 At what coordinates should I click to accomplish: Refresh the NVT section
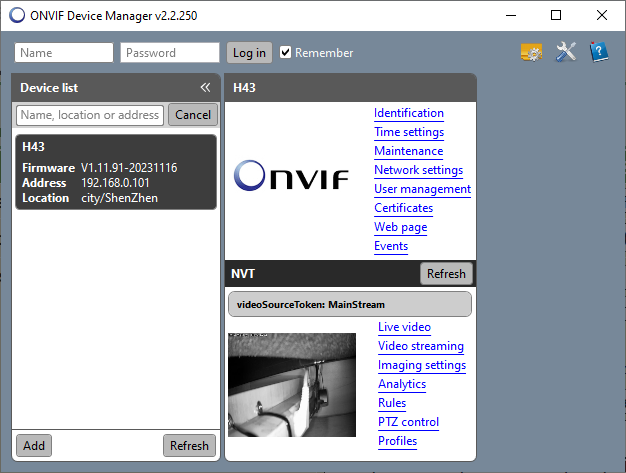click(446, 274)
